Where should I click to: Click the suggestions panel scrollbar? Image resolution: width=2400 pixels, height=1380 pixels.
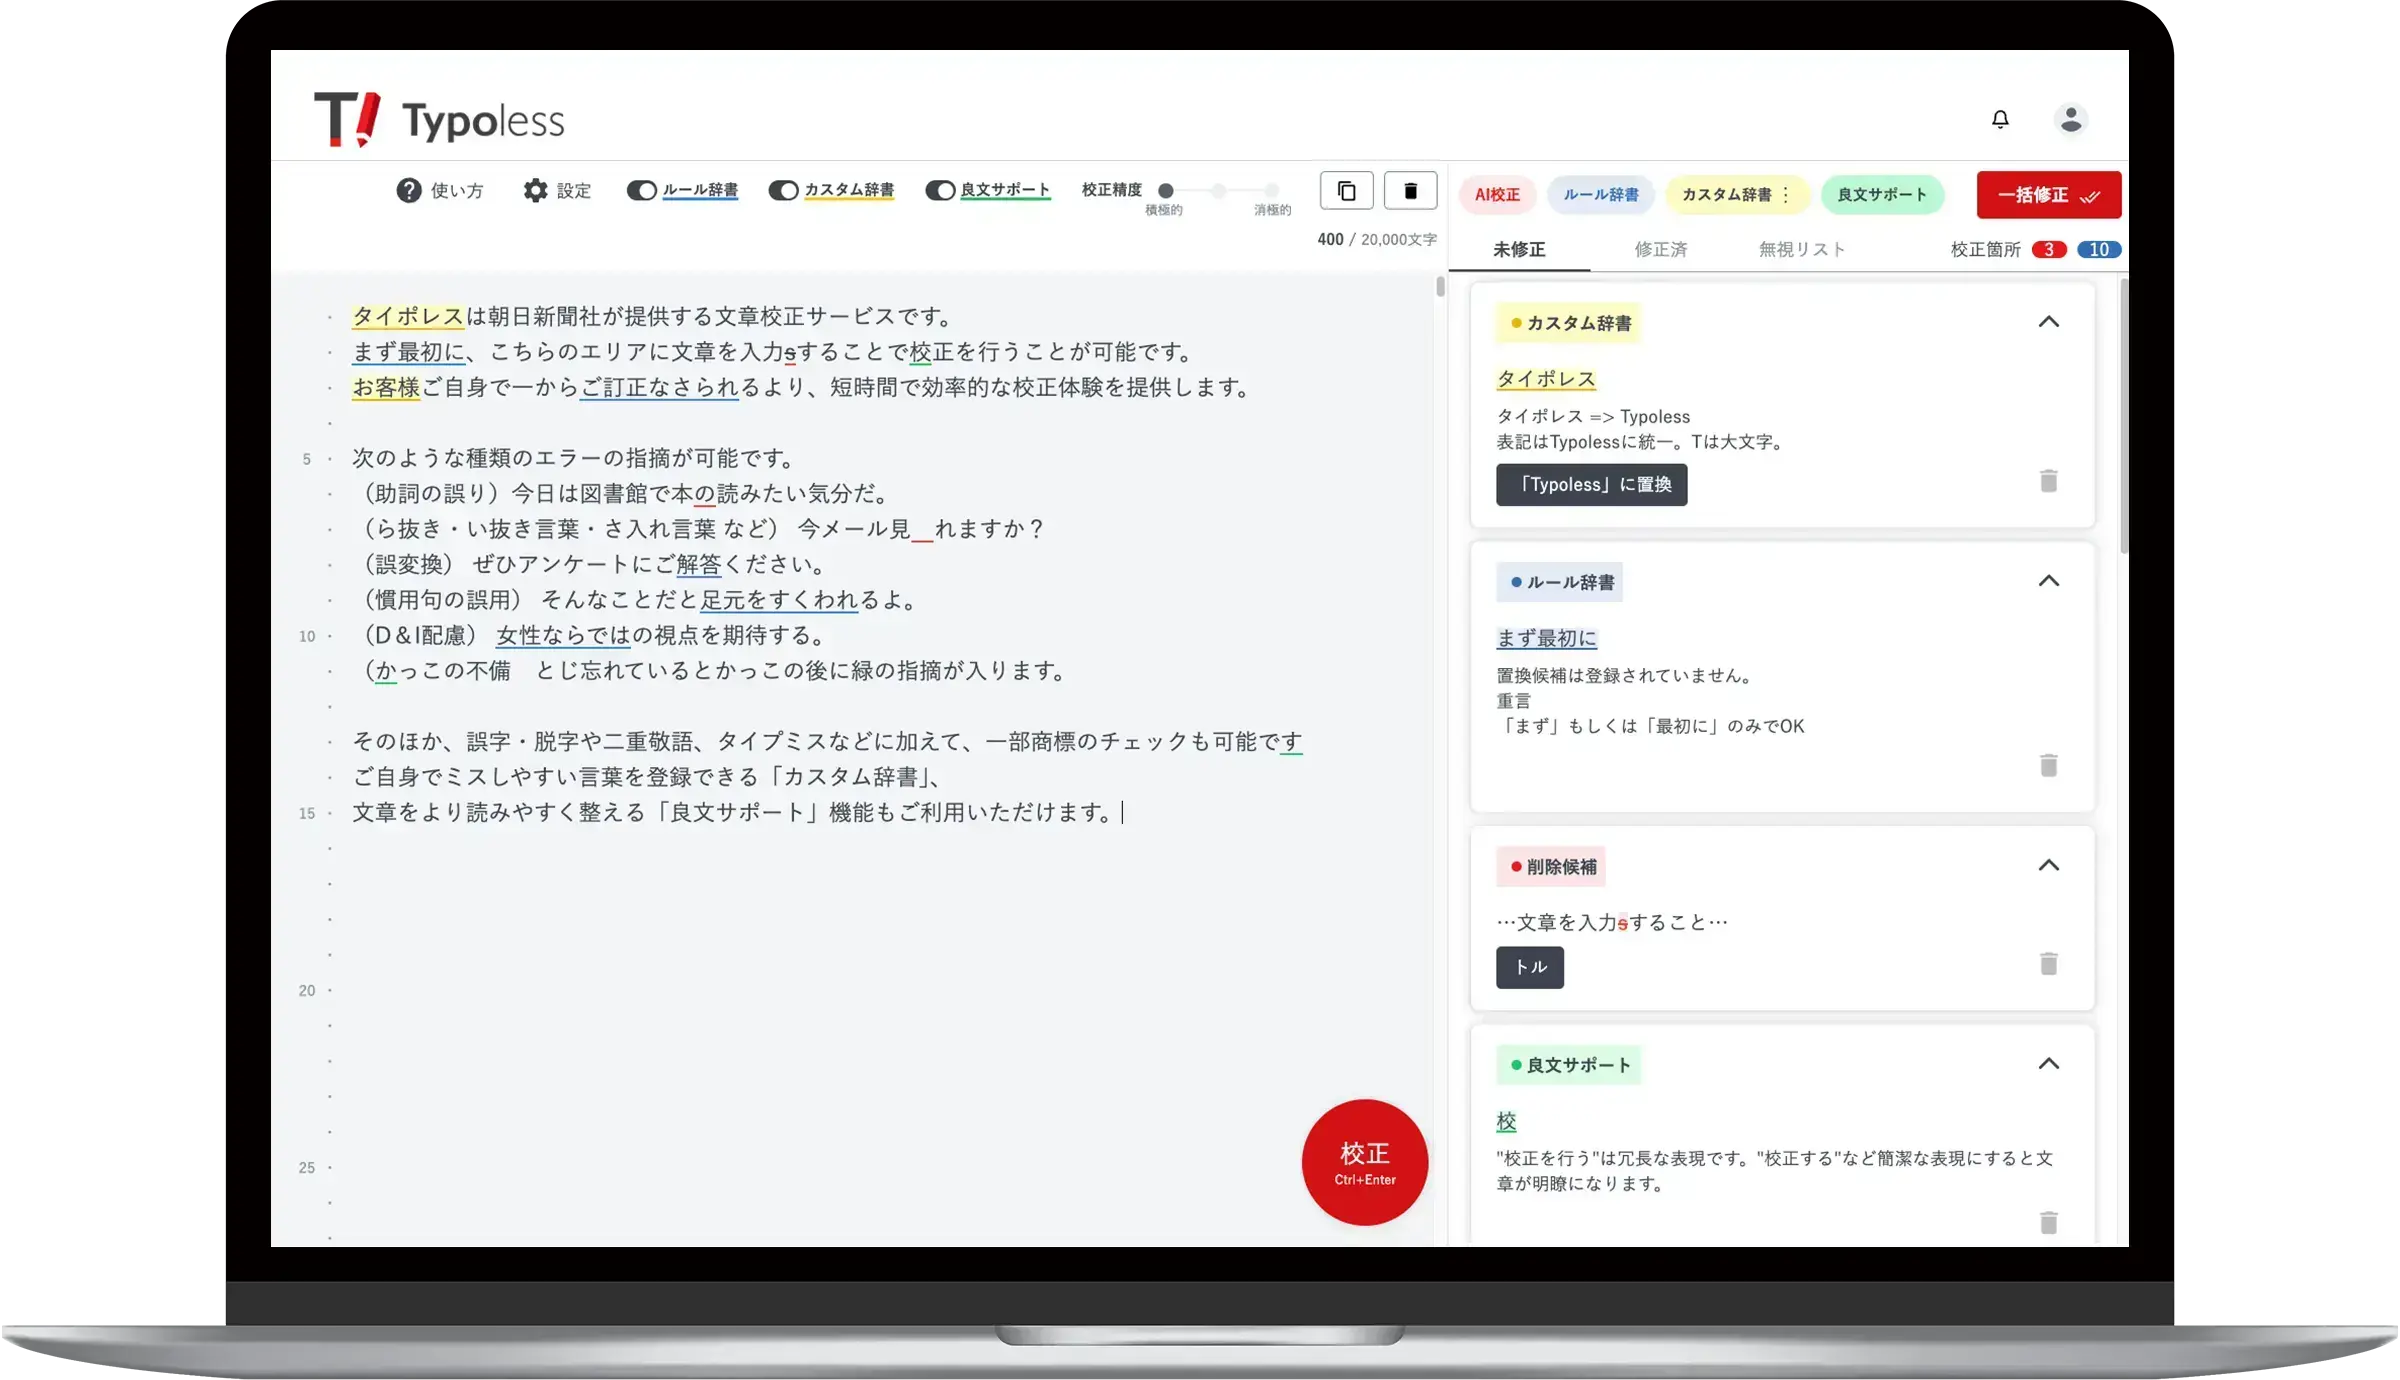(x=2124, y=415)
